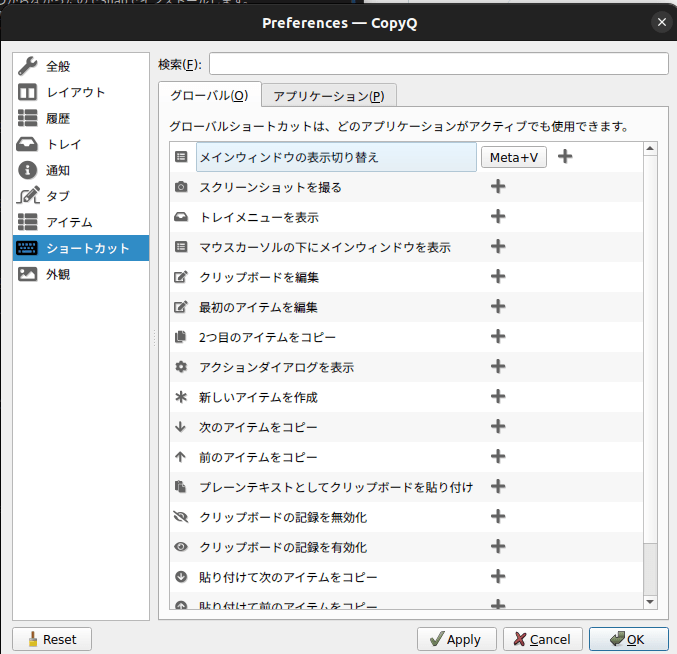Add shortcut for クリップボードの記録を有効化
The height and width of the screenshot is (654, 677).
pos(498,547)
